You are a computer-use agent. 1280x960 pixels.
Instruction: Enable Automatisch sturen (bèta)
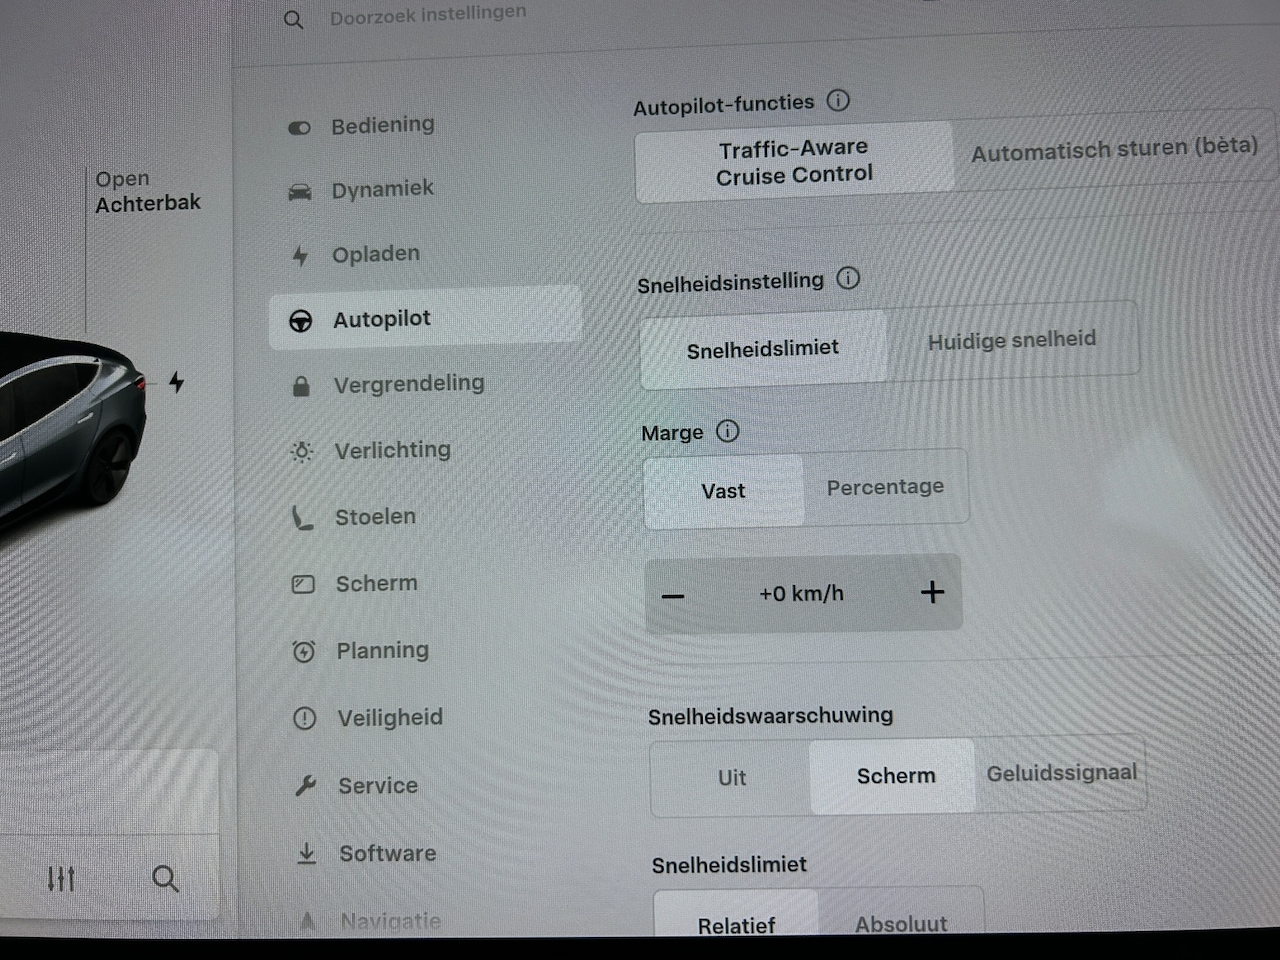pos(1113,149)
